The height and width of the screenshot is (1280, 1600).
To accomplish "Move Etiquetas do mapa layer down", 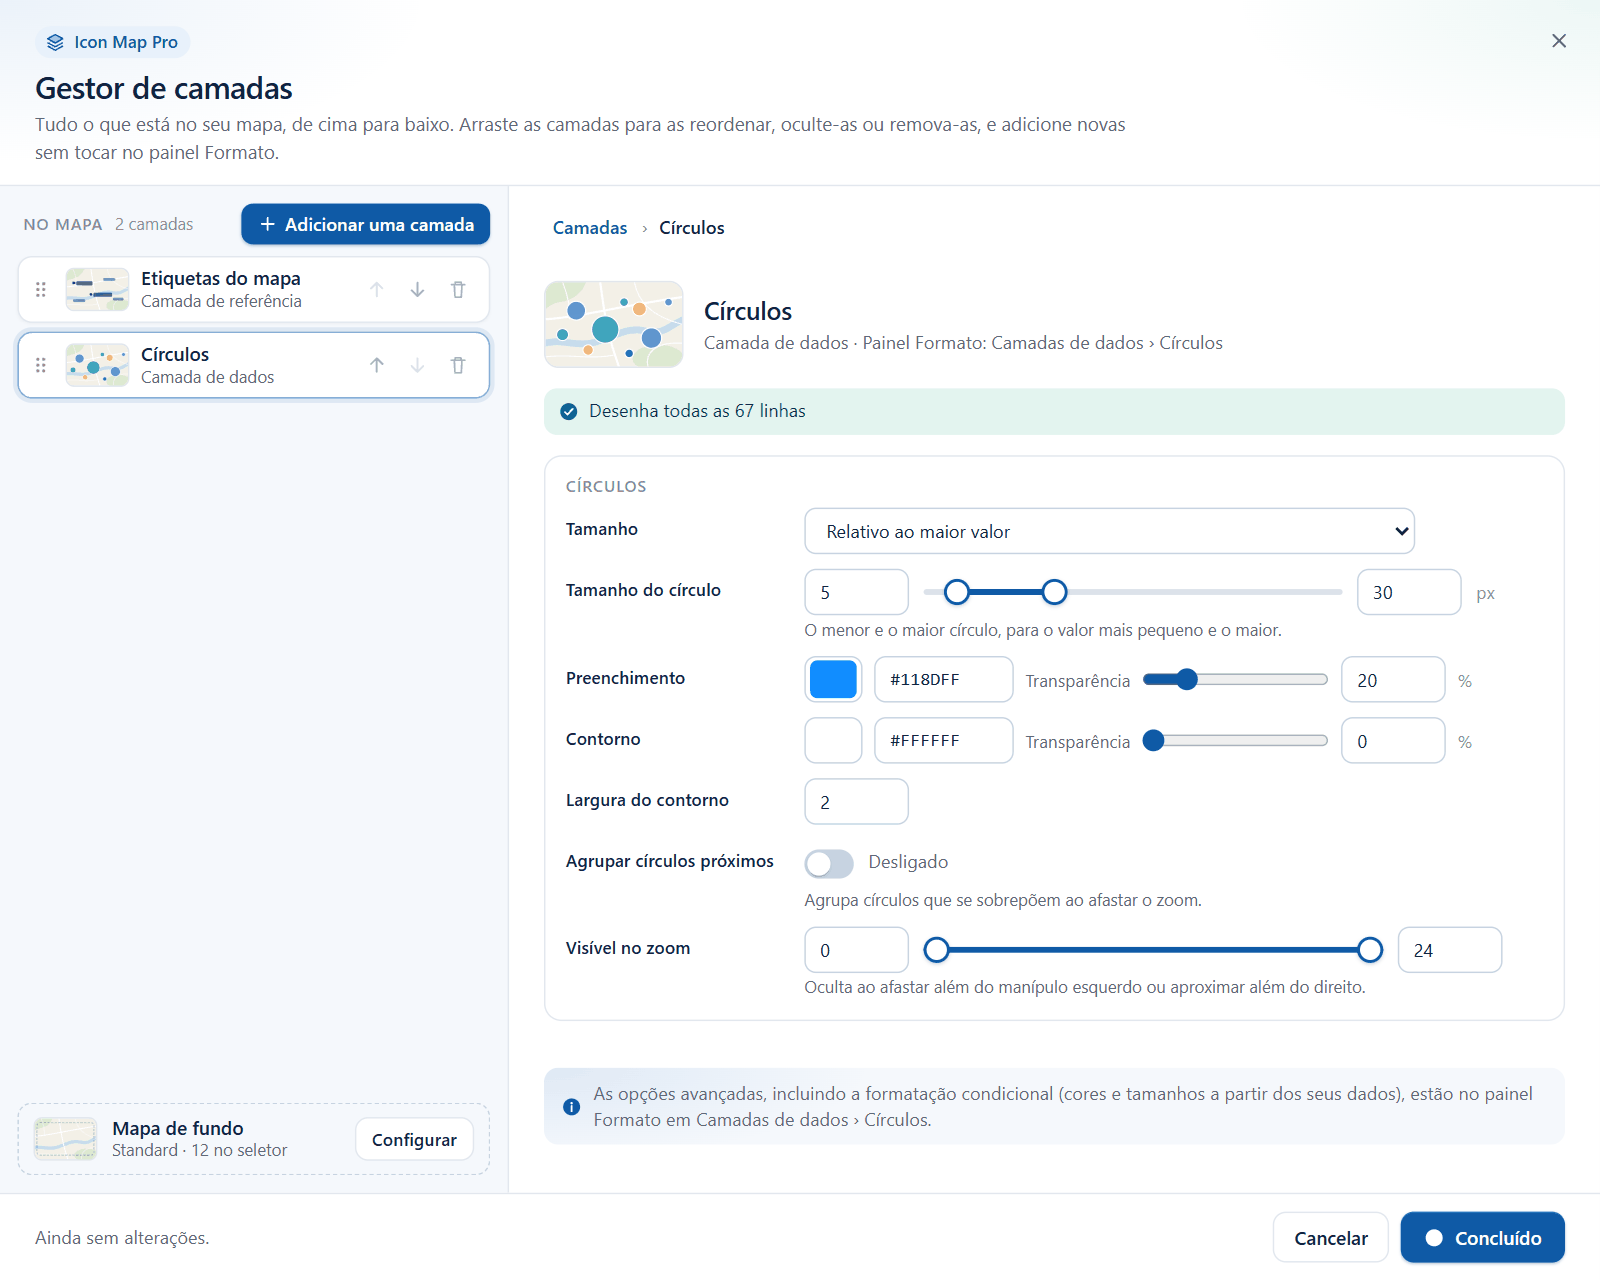I will point(418,290).
